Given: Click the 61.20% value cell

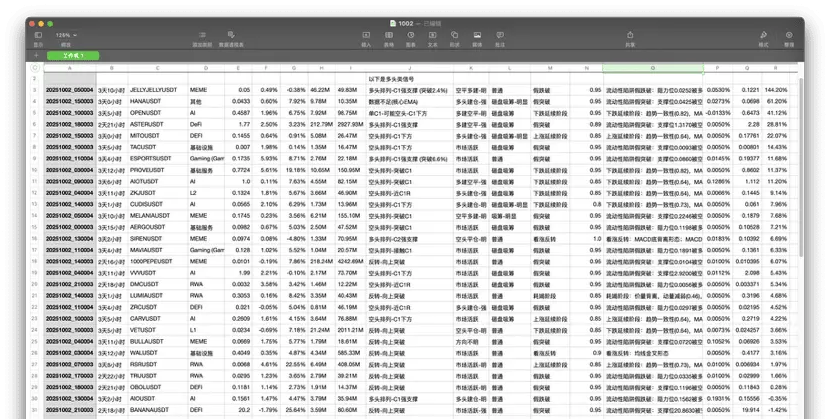Looking at the screenshot, I should click(x=775, y=102).
